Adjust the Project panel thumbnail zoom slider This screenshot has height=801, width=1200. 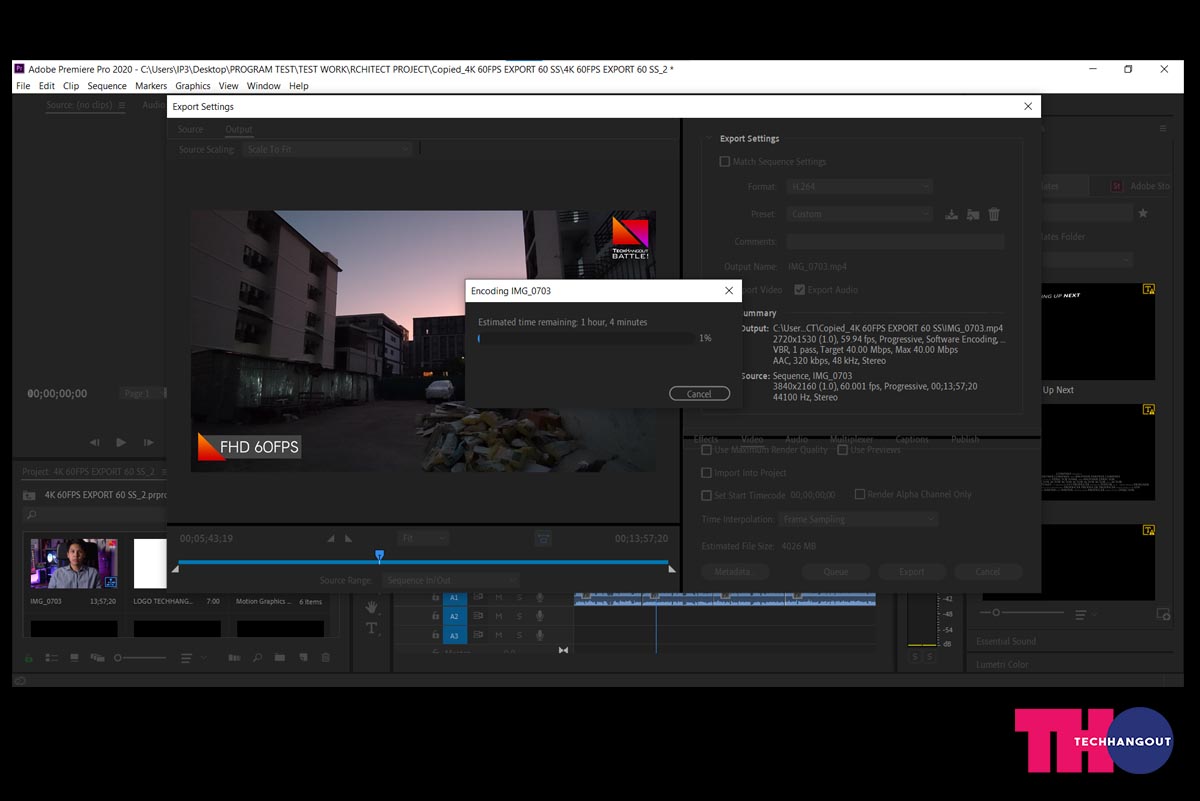(x=140, y=658)
